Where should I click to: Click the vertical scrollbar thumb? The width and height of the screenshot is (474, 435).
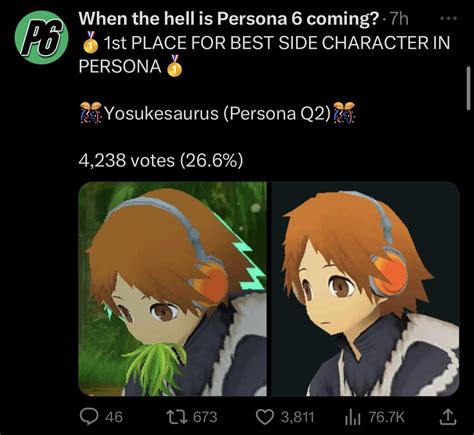[x=468, y=88]
